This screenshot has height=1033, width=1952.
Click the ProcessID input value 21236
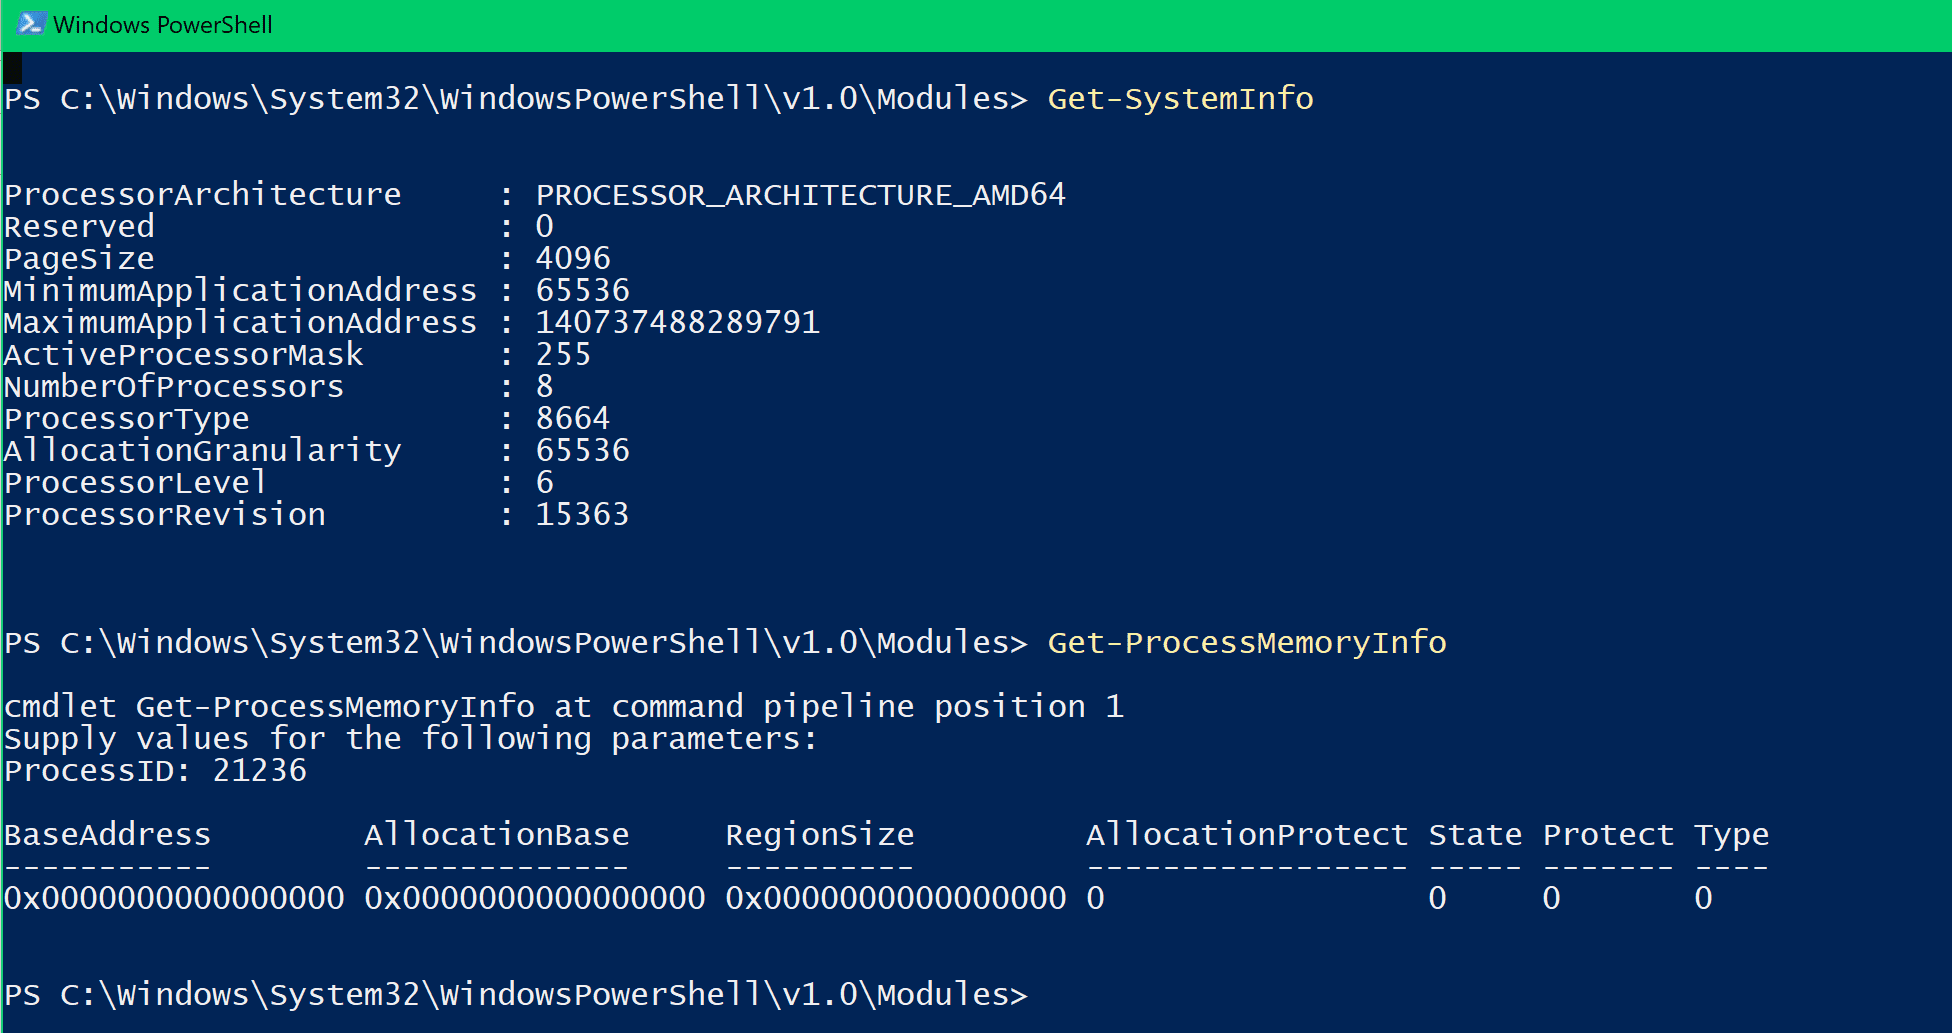tap(260, 770)
